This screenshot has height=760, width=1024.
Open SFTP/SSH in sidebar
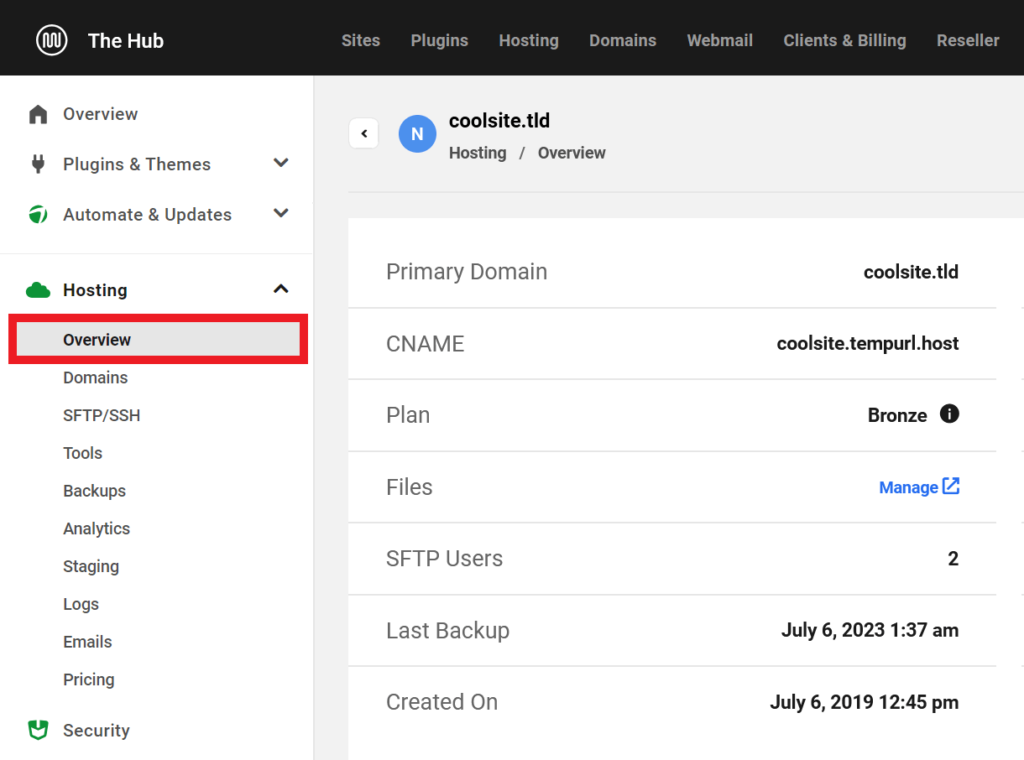click(101, 415)
